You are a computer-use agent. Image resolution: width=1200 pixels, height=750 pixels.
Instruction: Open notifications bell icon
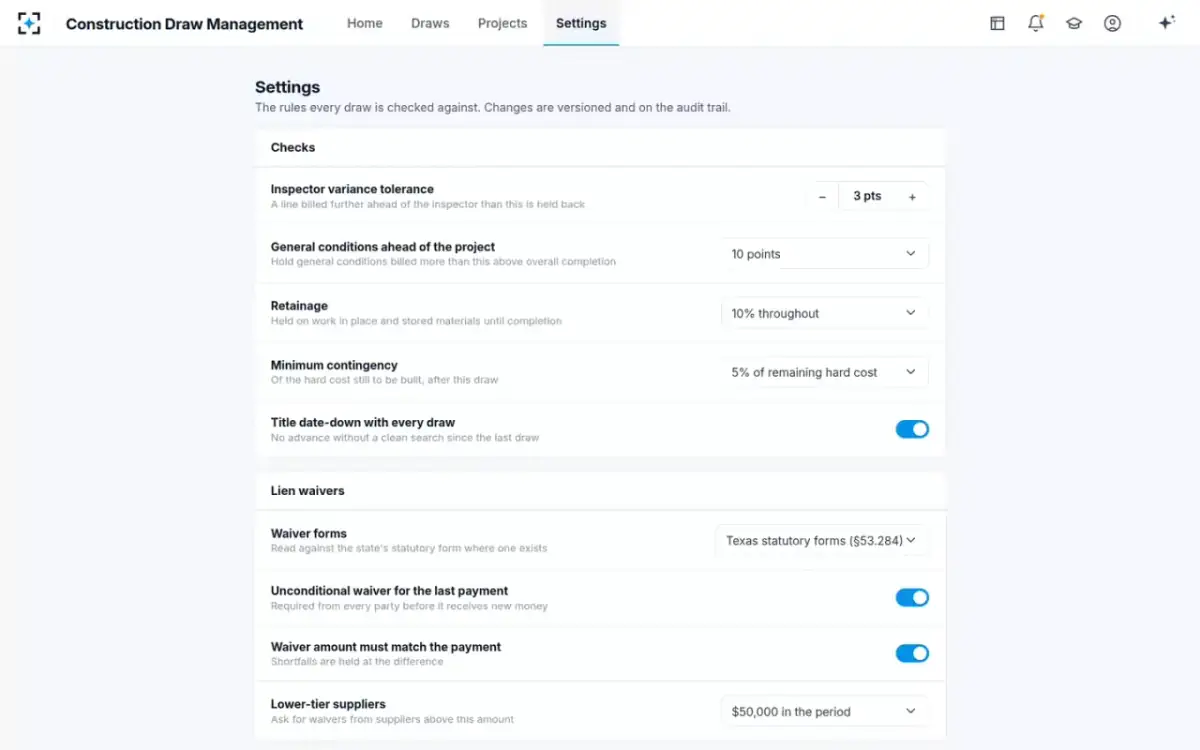pos(1036,23)
